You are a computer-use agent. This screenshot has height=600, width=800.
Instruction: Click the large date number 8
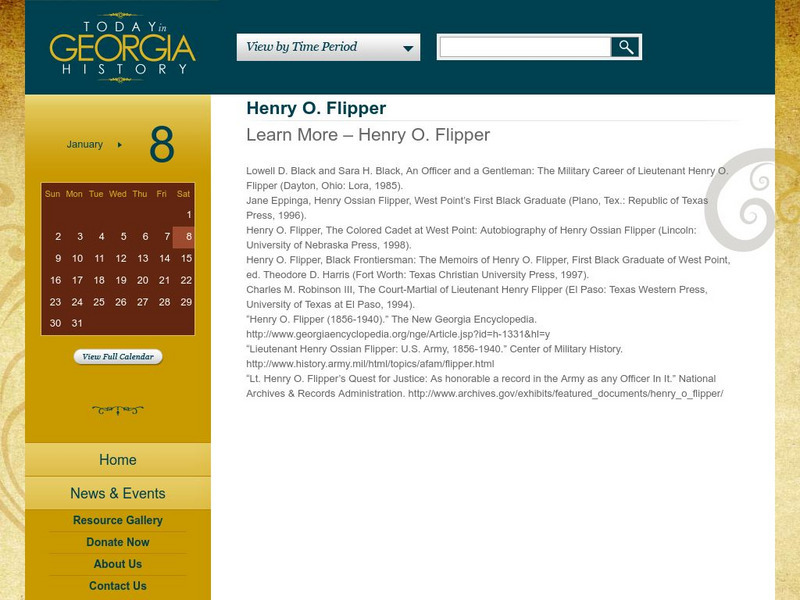tap(162, 145)
